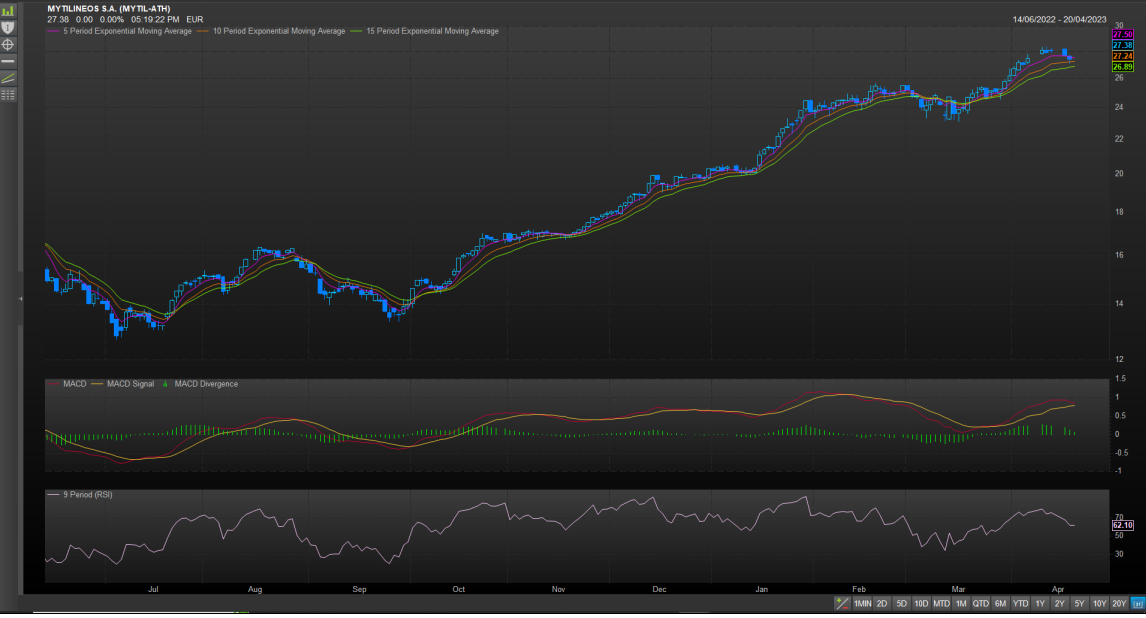Open the shield info icon
Screen dimensions: 1146x618
tap(8, 27)
